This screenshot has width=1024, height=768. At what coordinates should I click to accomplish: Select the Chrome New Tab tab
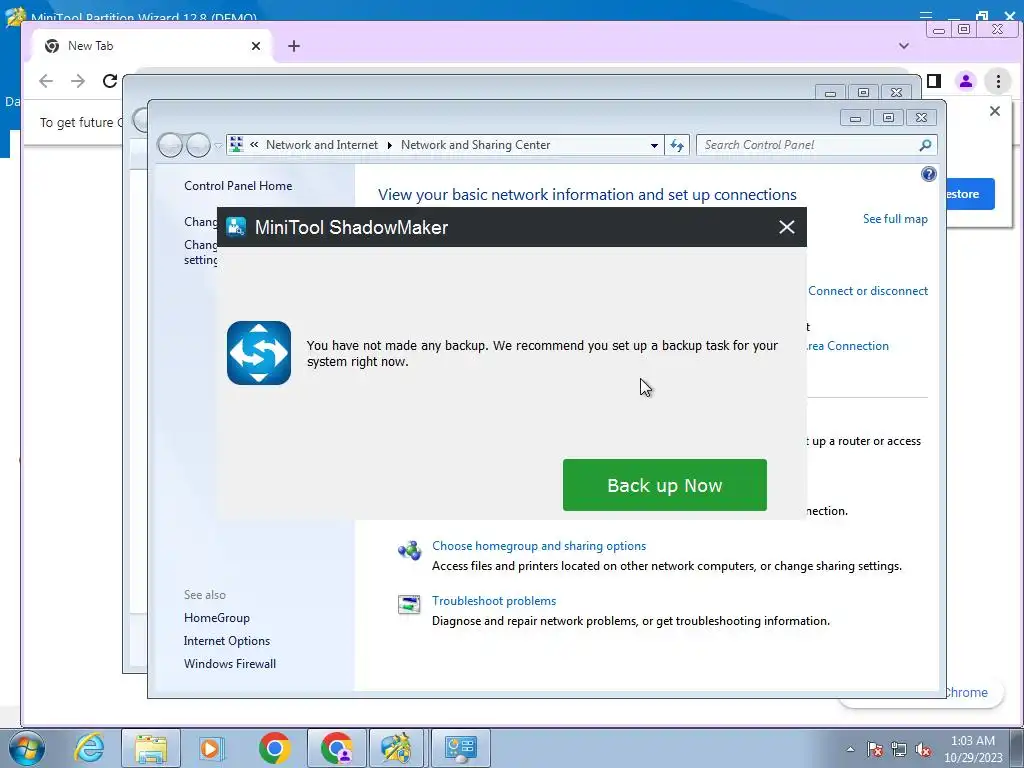(150, 46)
